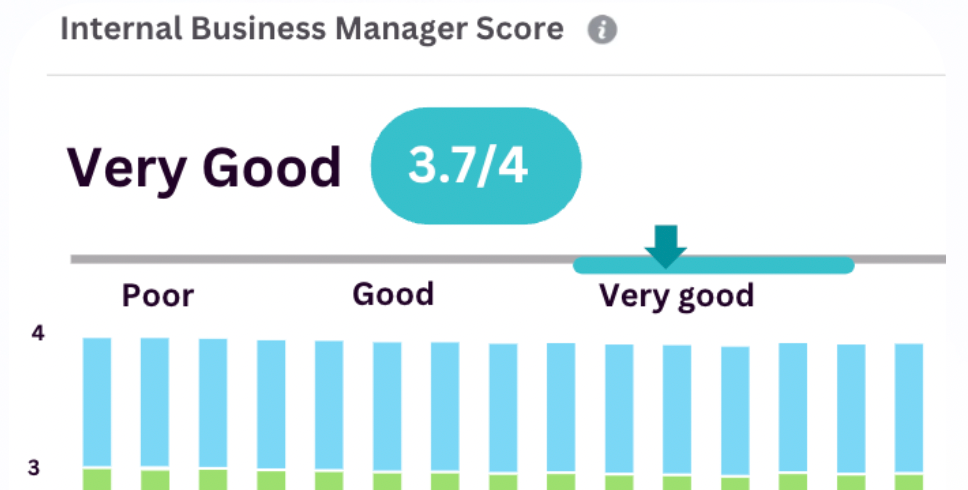
Task: Click the blue segment of the third bar from left
Action: click(x=212, y=403)
